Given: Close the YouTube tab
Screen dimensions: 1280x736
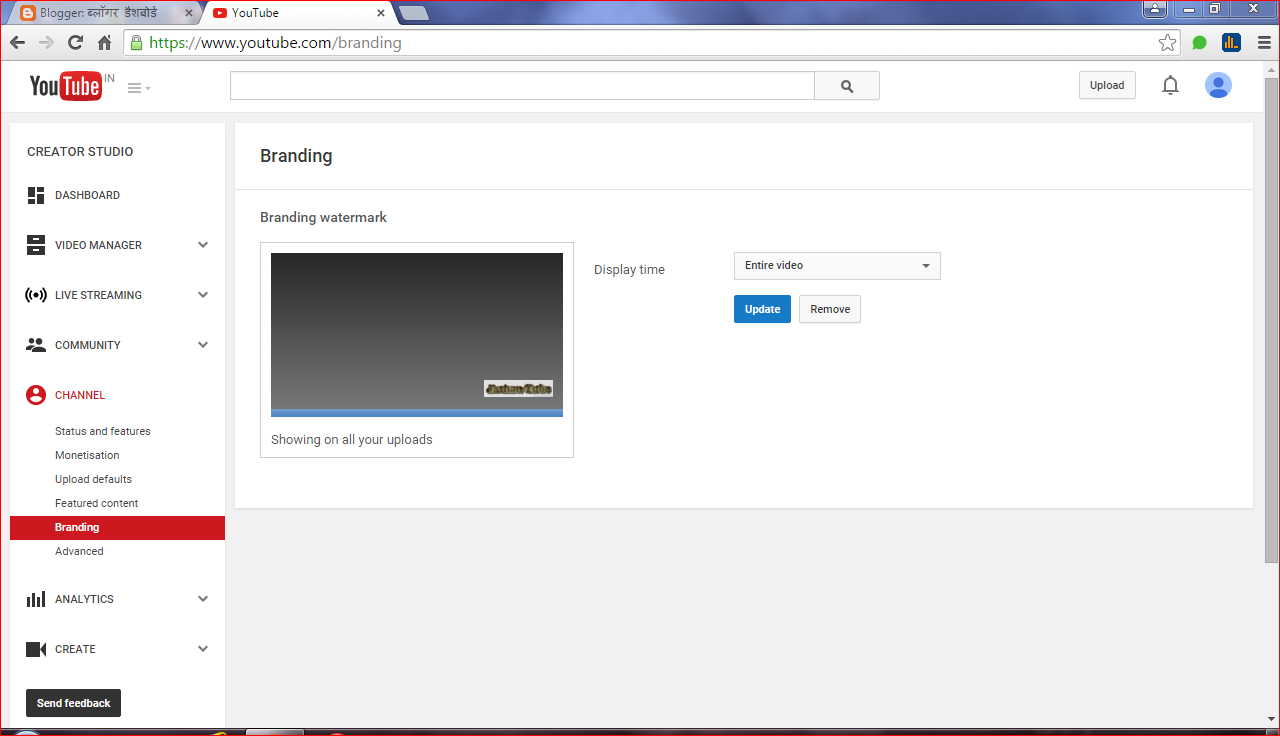Looking at the screenshot, I should [381, 13].
